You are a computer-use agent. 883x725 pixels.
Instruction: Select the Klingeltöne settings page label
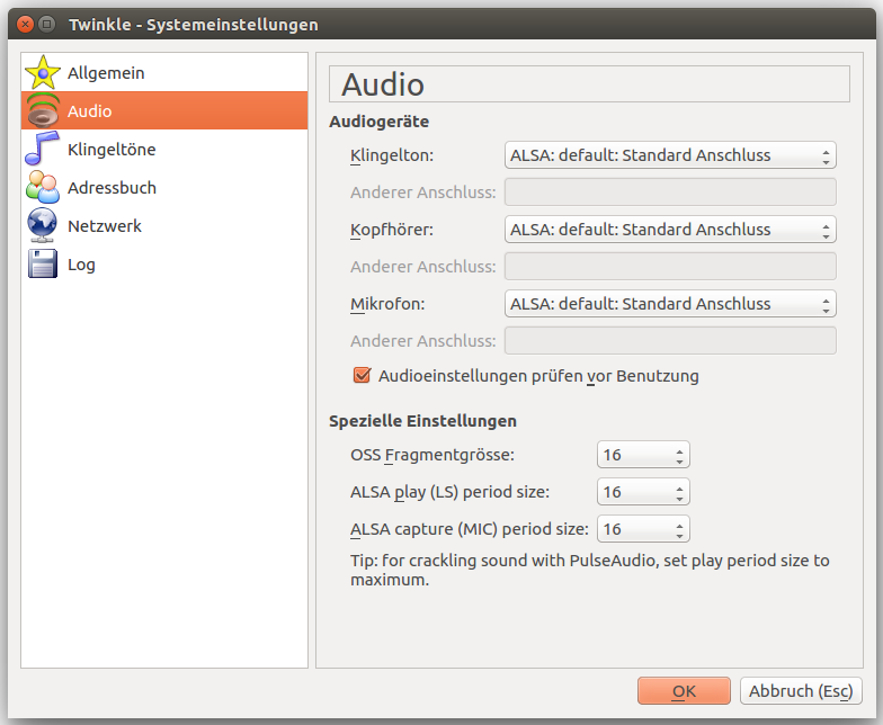(x=112, y=149)
